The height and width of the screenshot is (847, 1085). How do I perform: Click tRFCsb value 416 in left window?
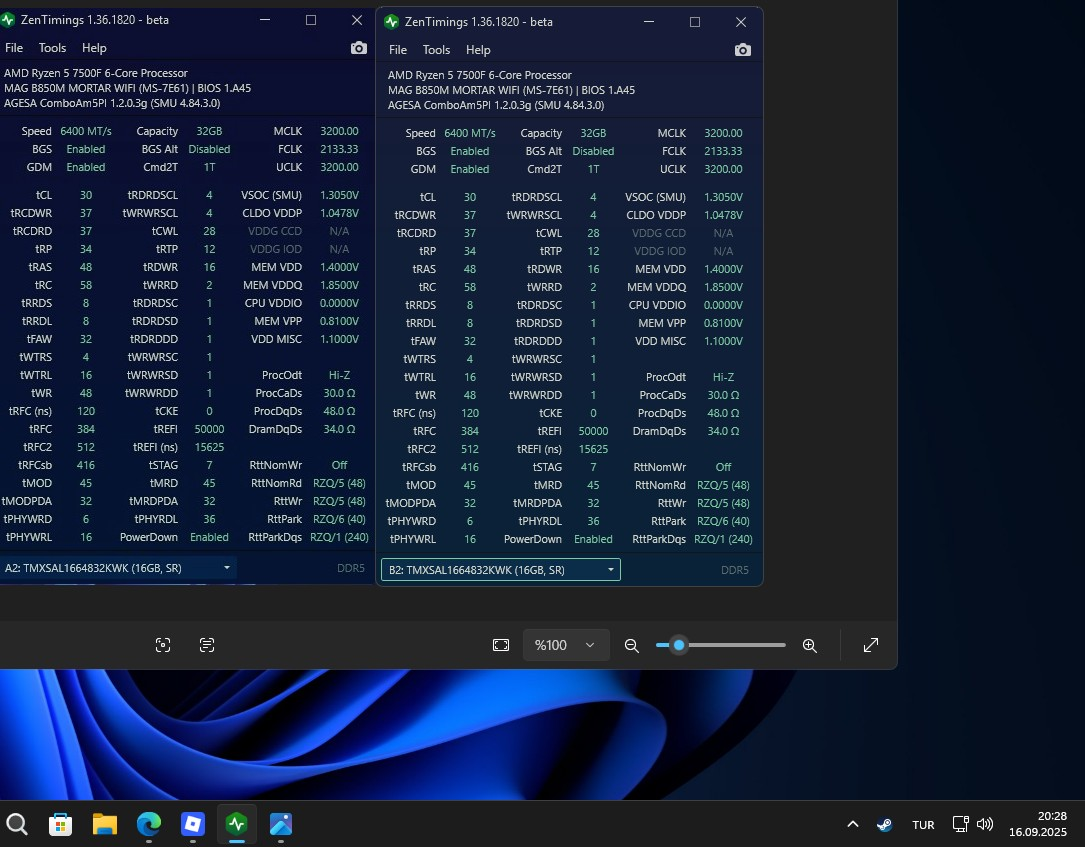pos(86,465)
